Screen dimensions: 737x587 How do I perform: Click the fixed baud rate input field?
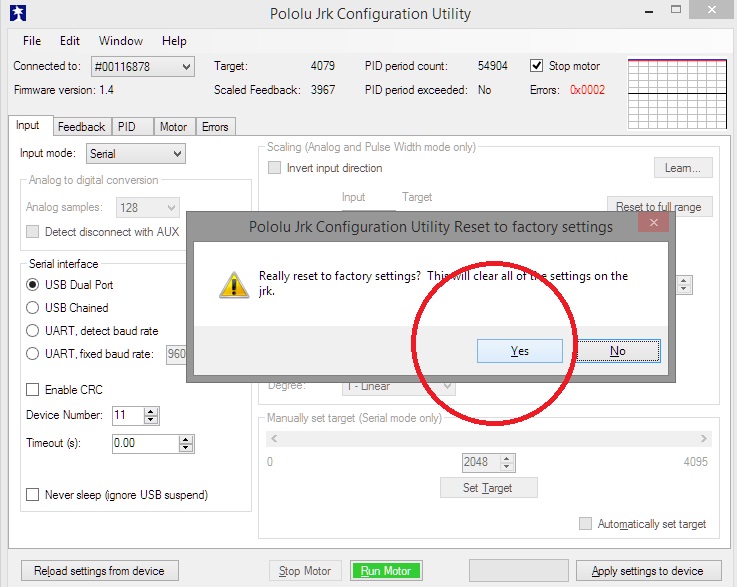(176, 354)
